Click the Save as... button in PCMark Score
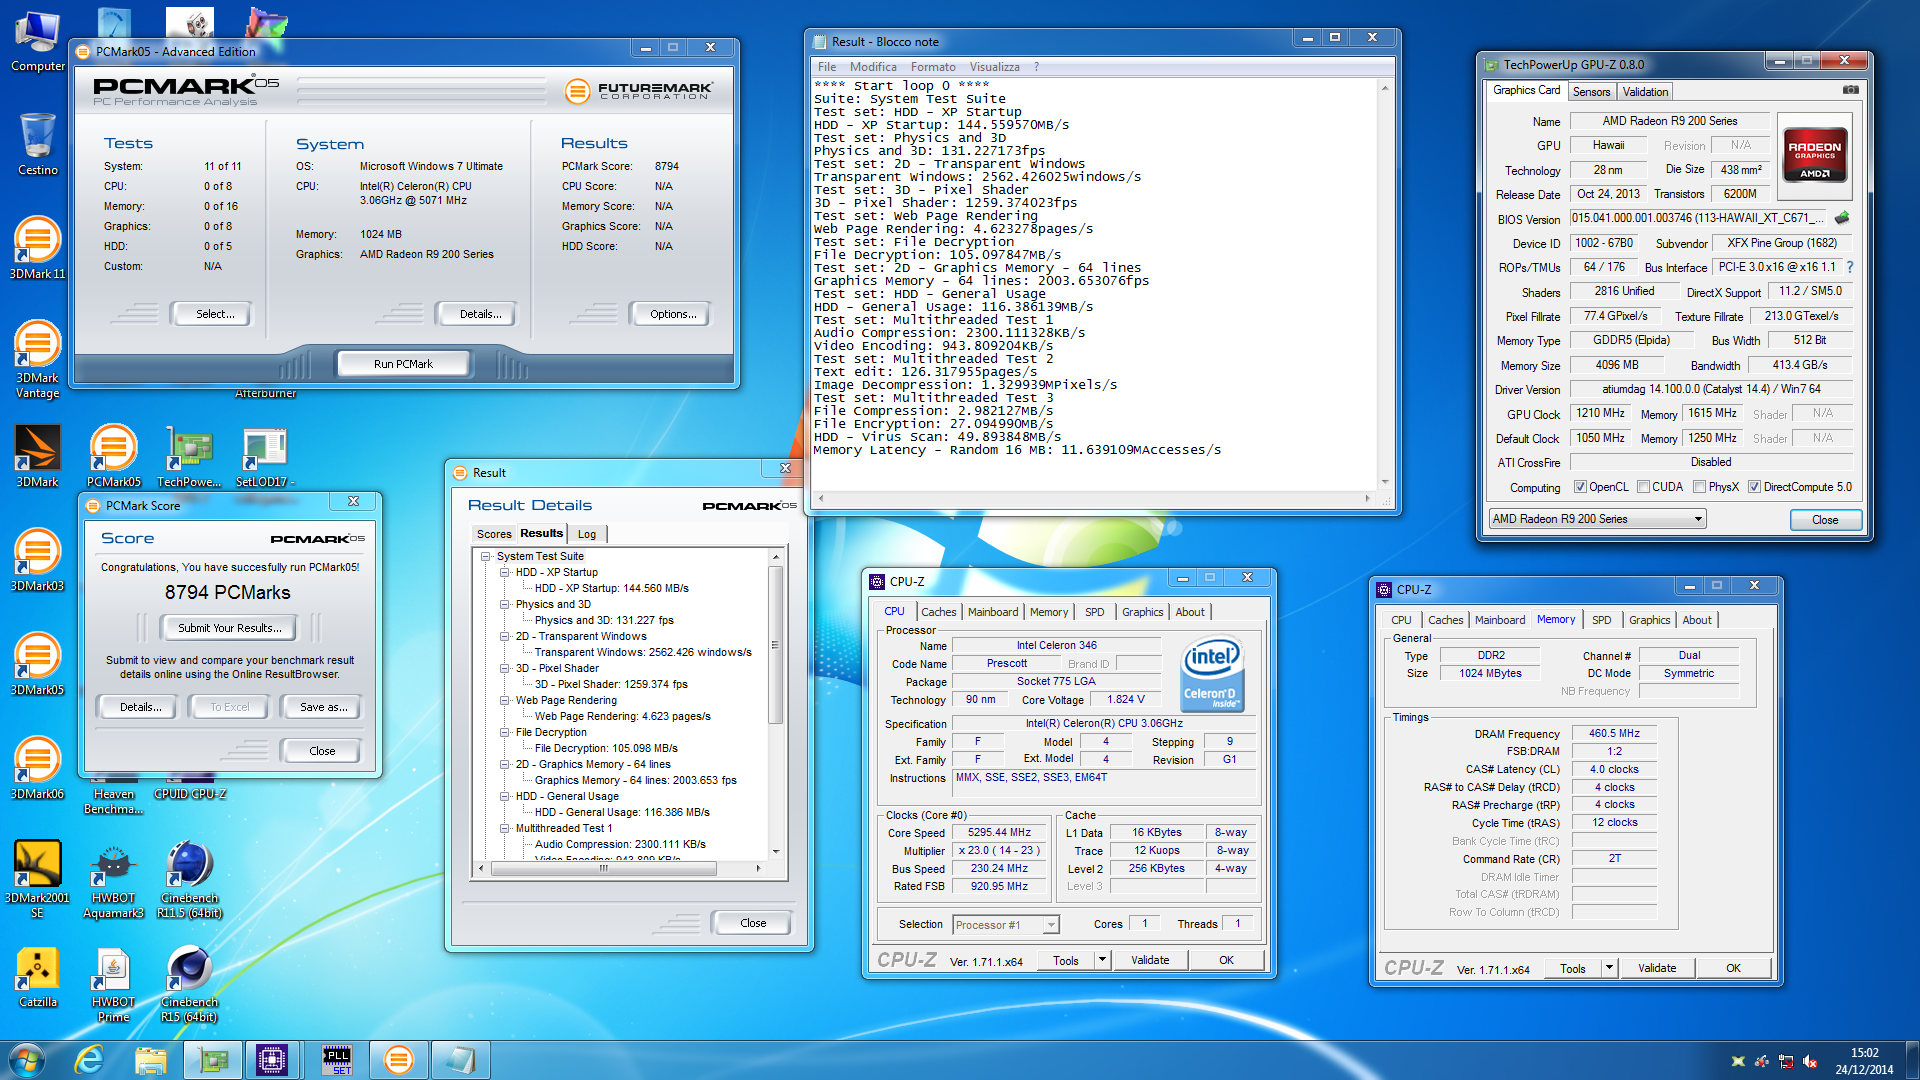Viewport: 1920px width, 1080px height. 324,707
